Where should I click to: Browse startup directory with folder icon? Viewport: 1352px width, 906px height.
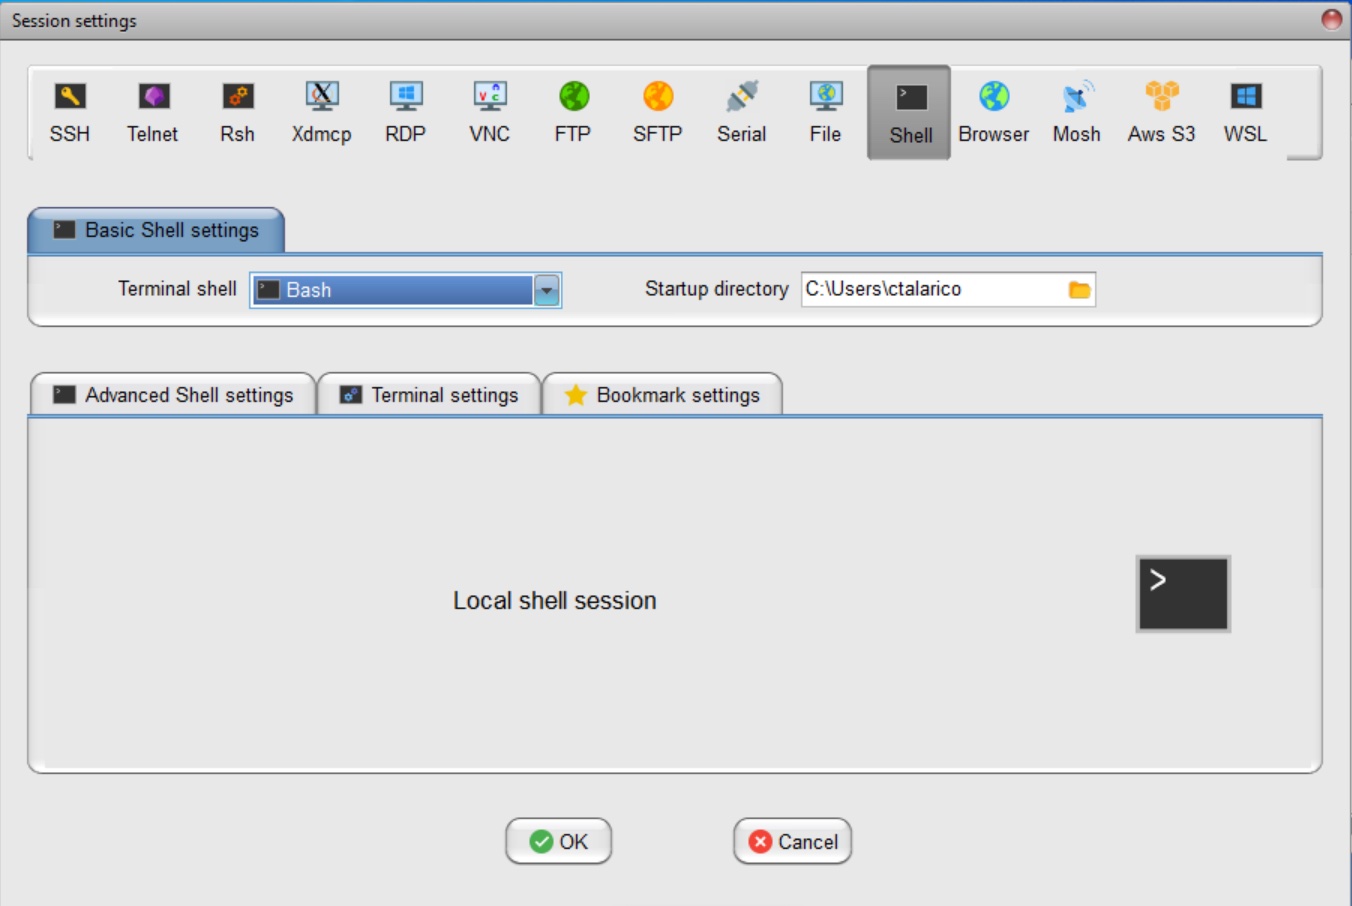coord(1079,290)
